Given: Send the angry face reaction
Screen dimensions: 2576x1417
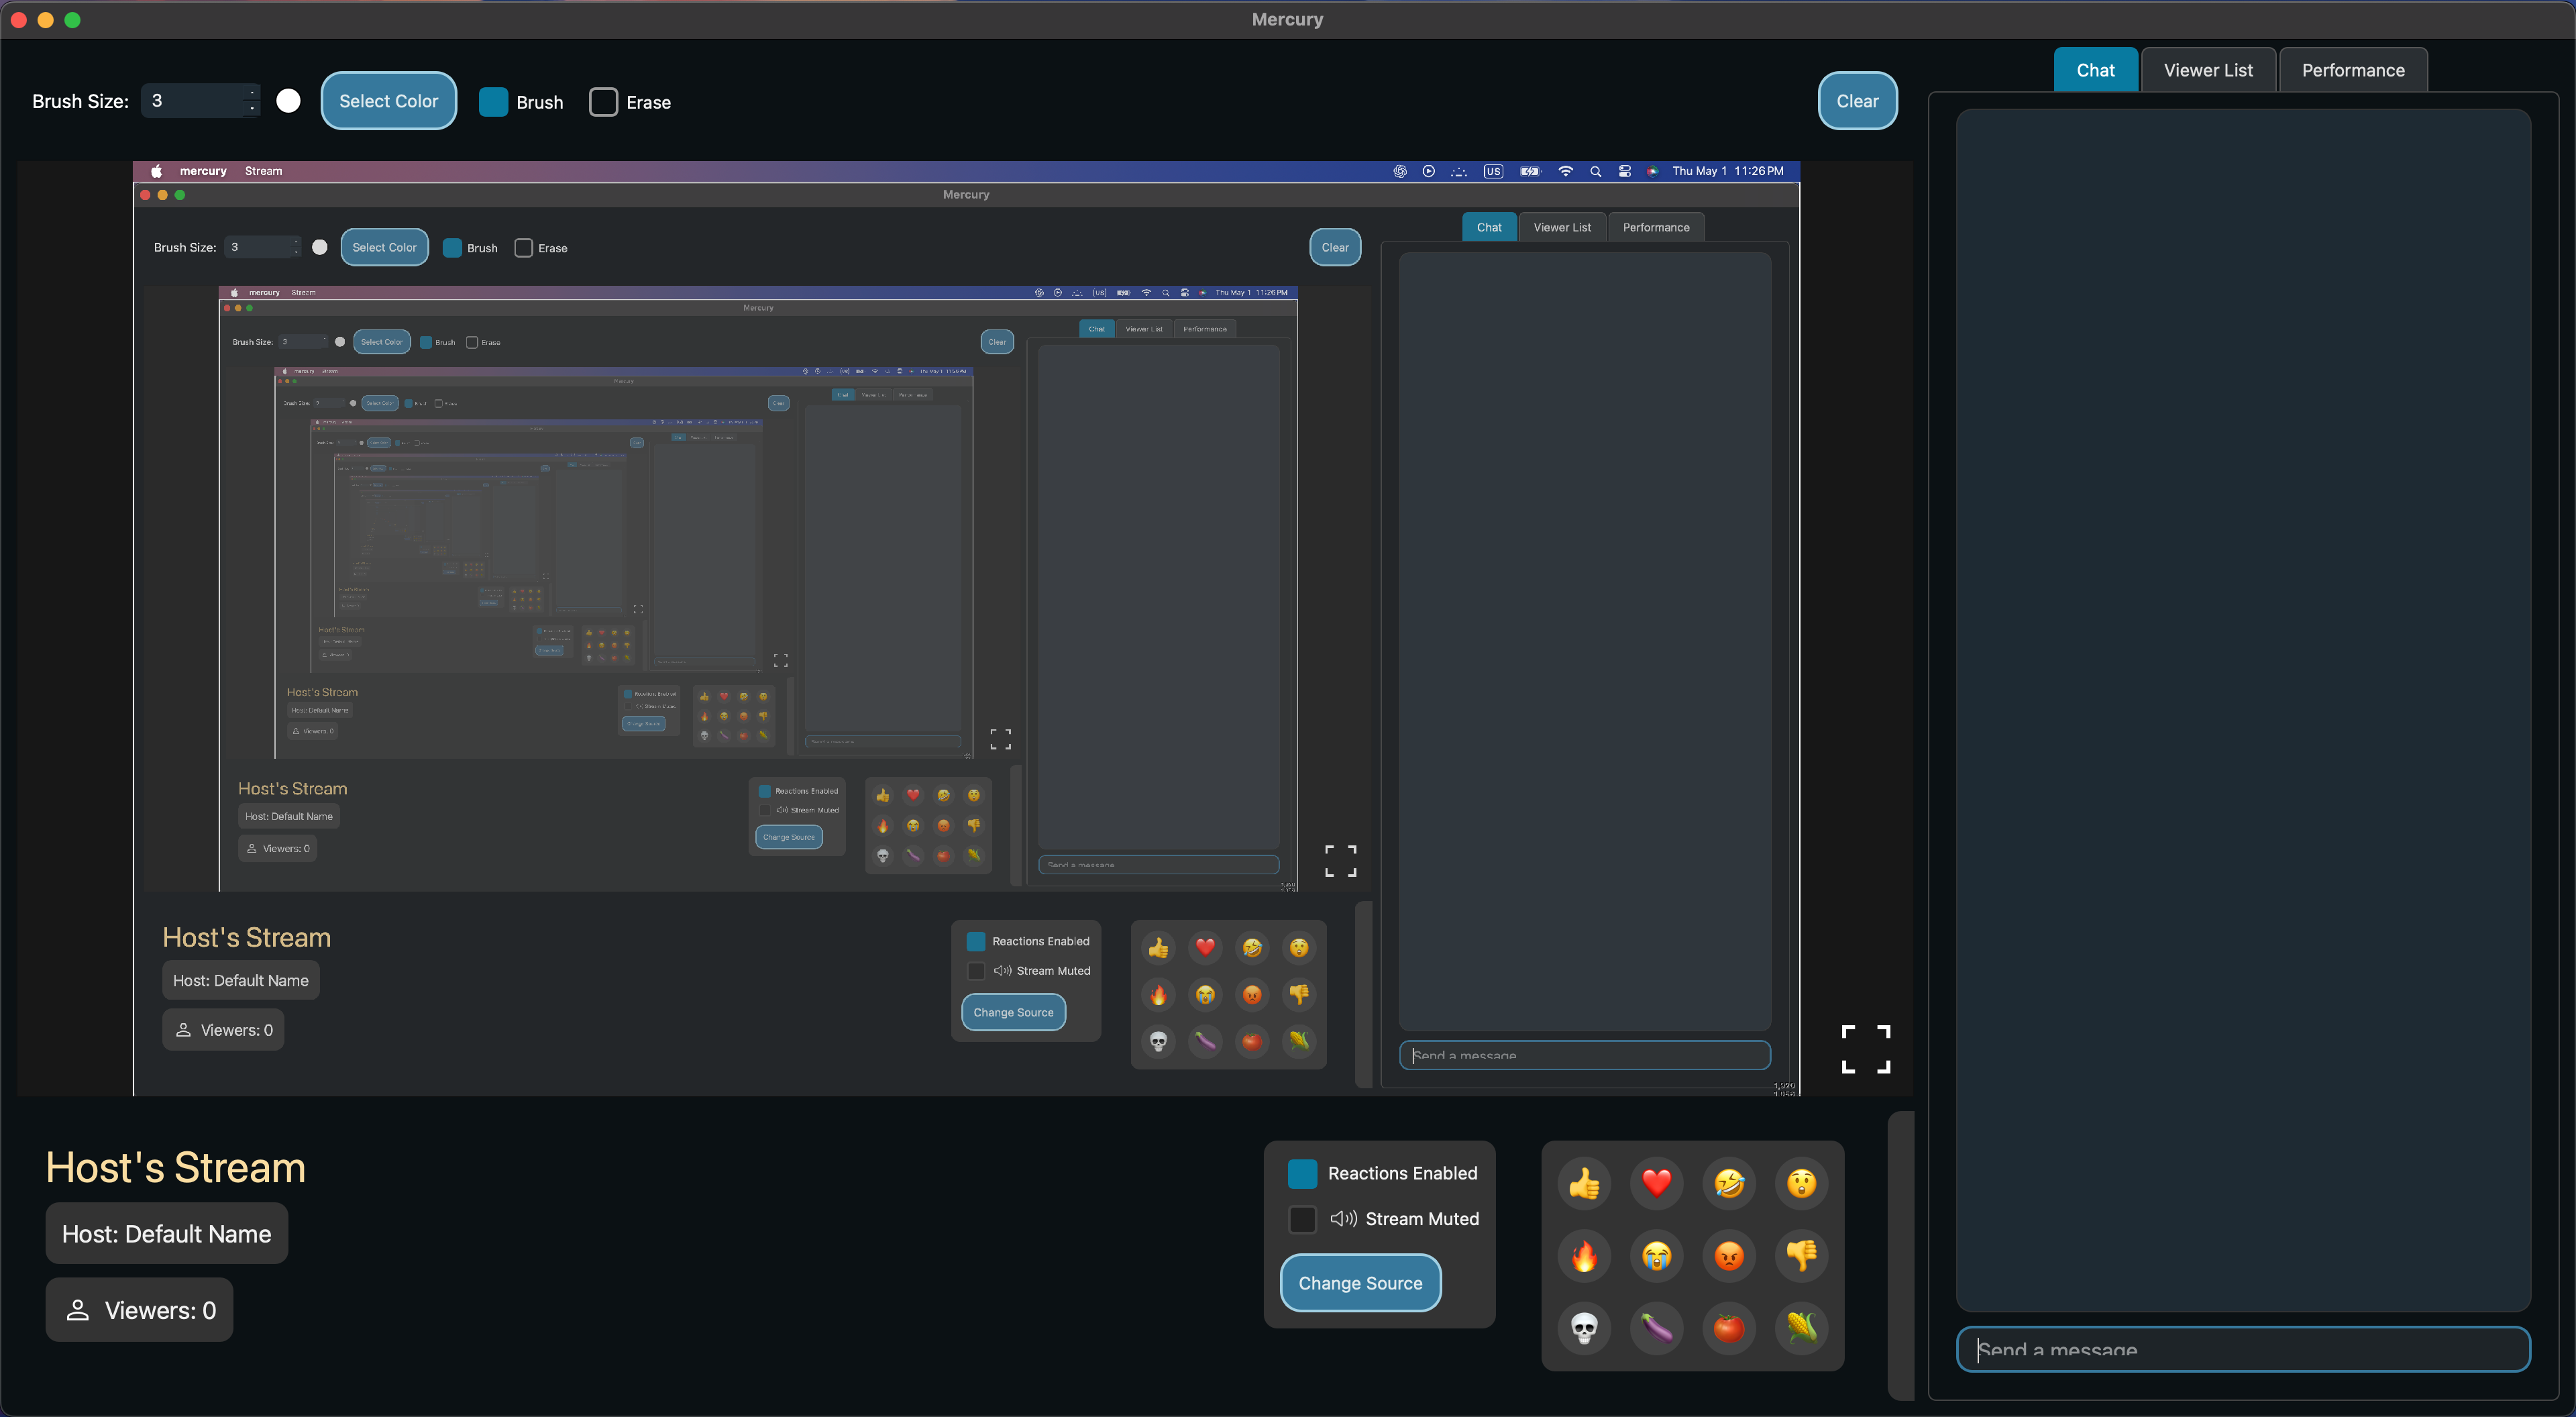Looking at the screenshot, I should coord(1729,1256).
